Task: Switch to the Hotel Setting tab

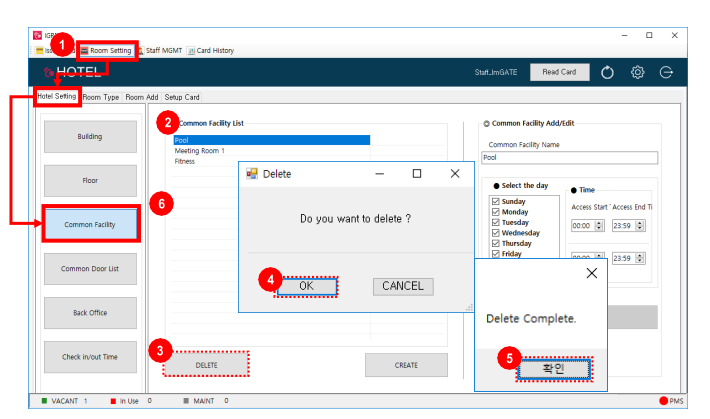Action: coord(57,96)
